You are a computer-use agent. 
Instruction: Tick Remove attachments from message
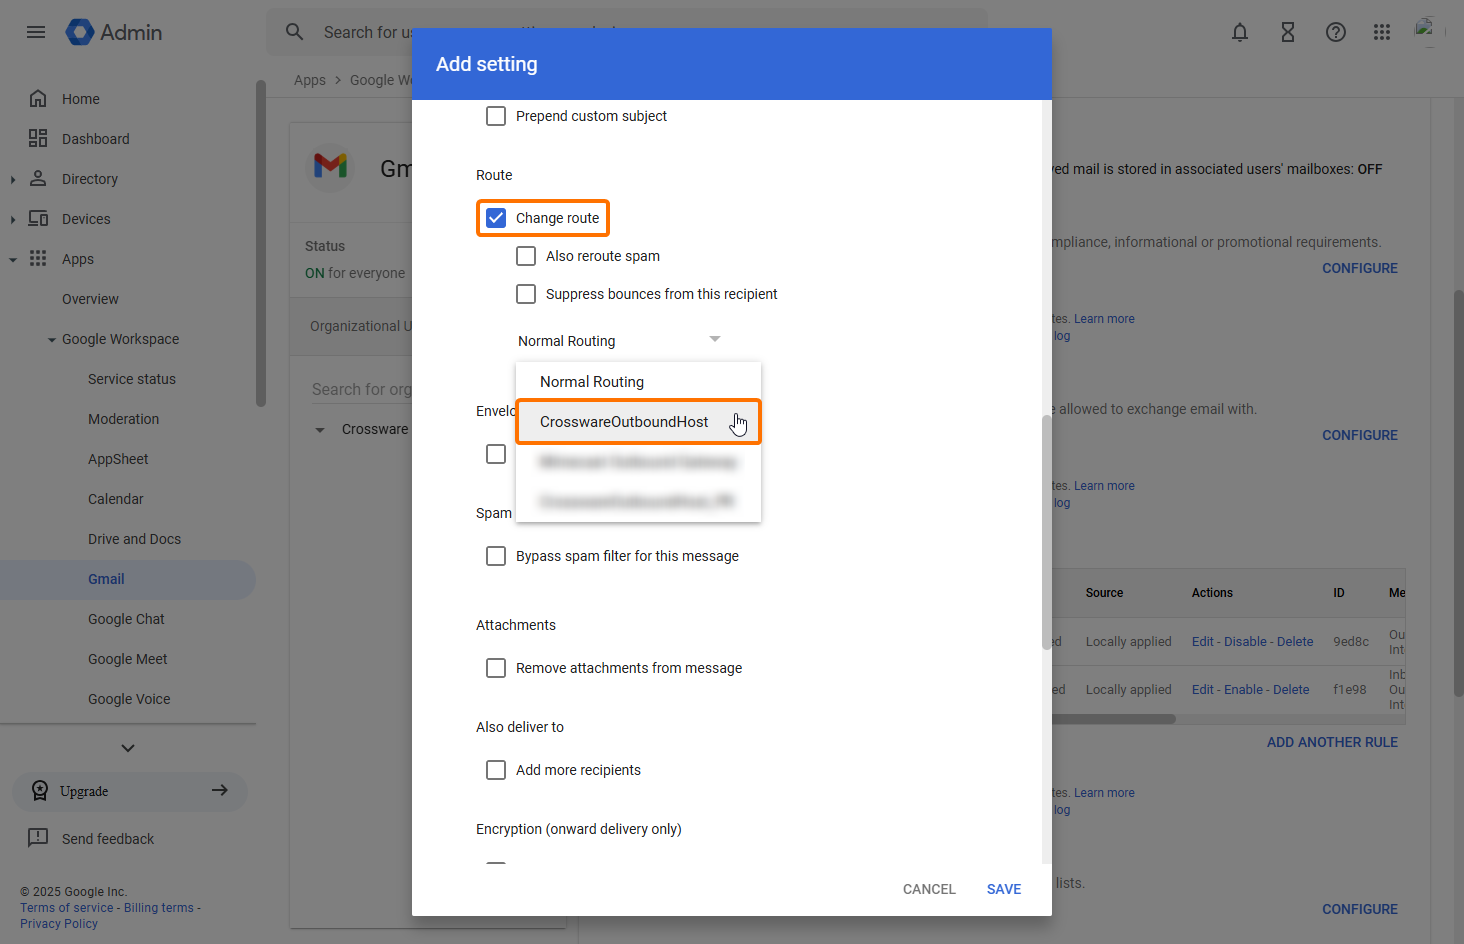(496, 668)
